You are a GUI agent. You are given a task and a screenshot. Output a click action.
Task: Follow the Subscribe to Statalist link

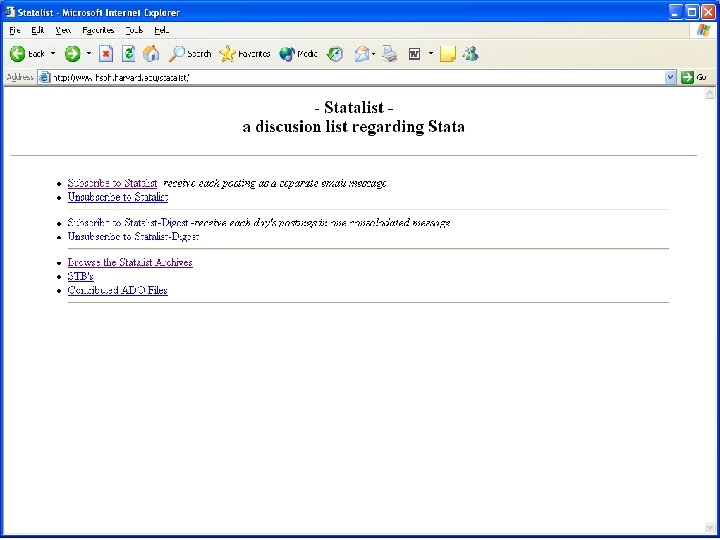112,183
